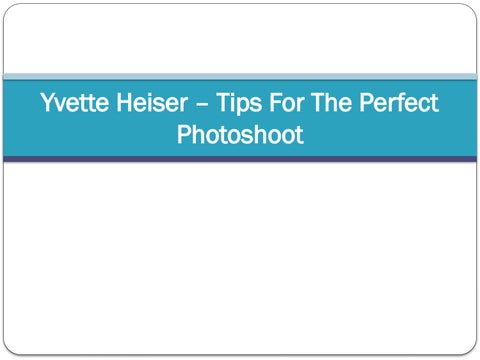
Task: Click the word "Photoshoot" in the title
Action: coord(240,134)
